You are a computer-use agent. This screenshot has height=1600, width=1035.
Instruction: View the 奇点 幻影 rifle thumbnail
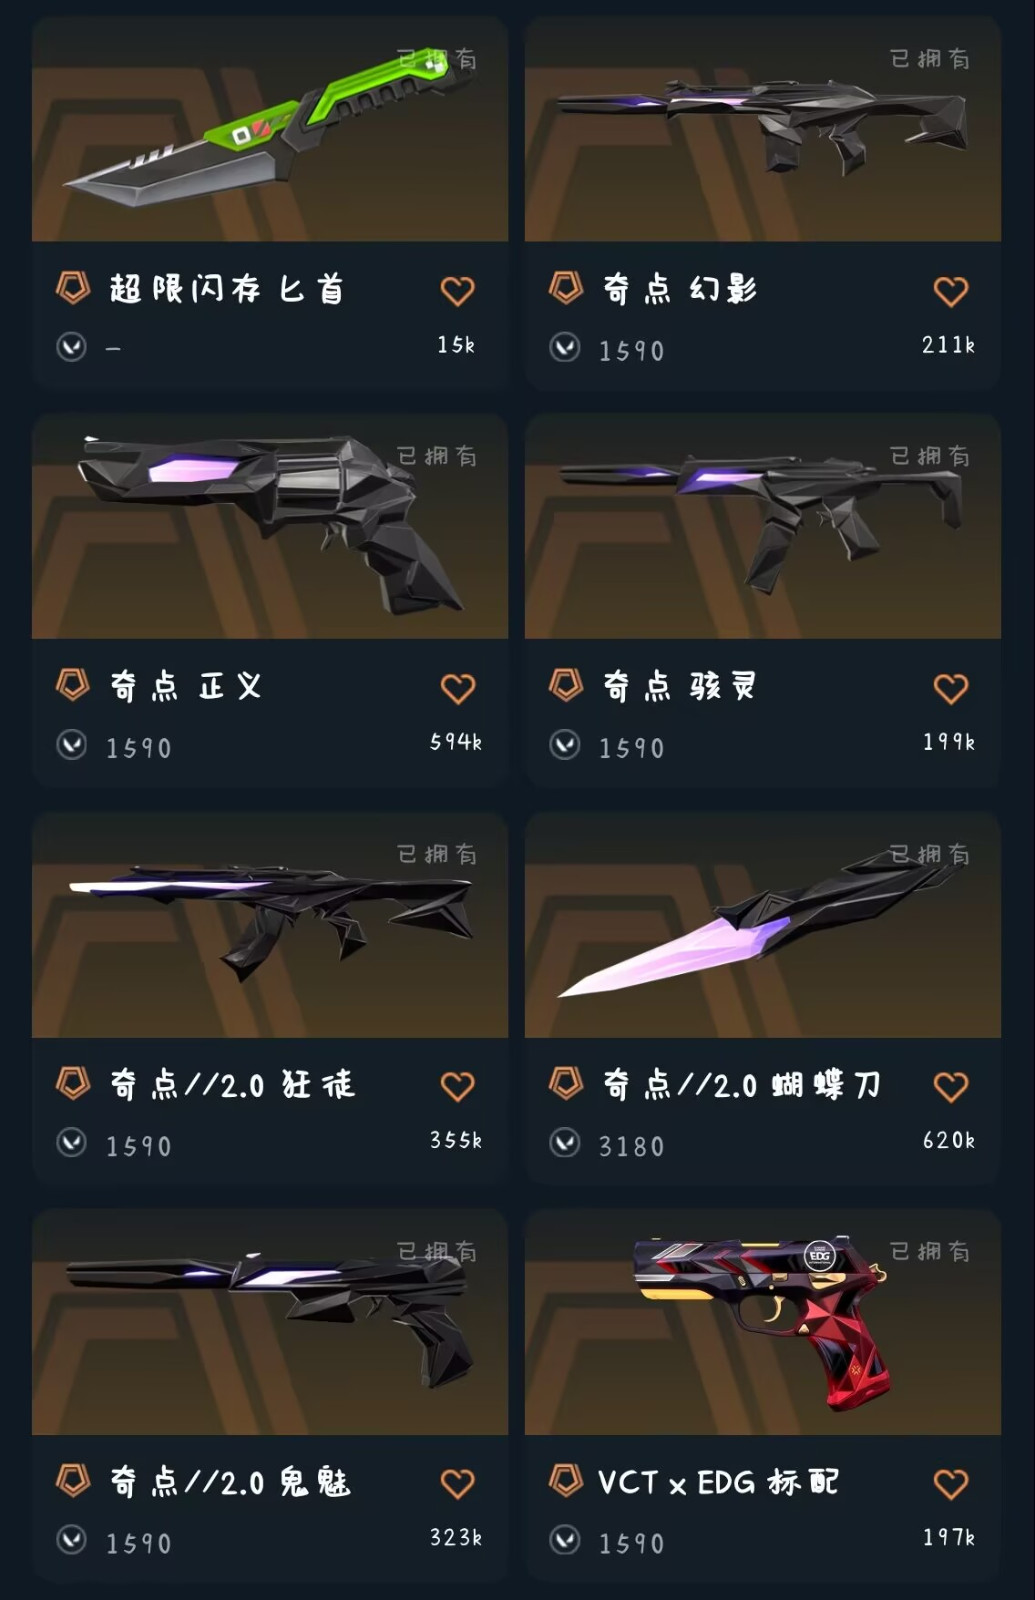click(763, 129)
